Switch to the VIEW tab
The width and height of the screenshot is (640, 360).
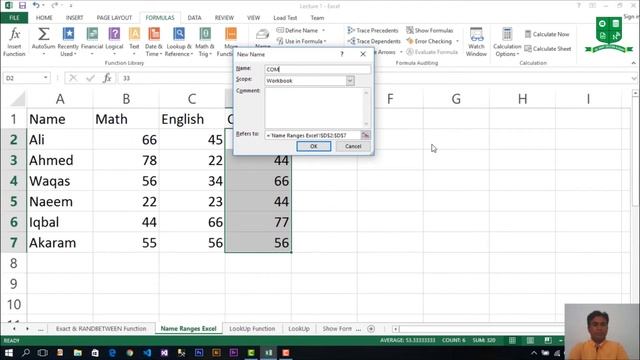point(253,18)
